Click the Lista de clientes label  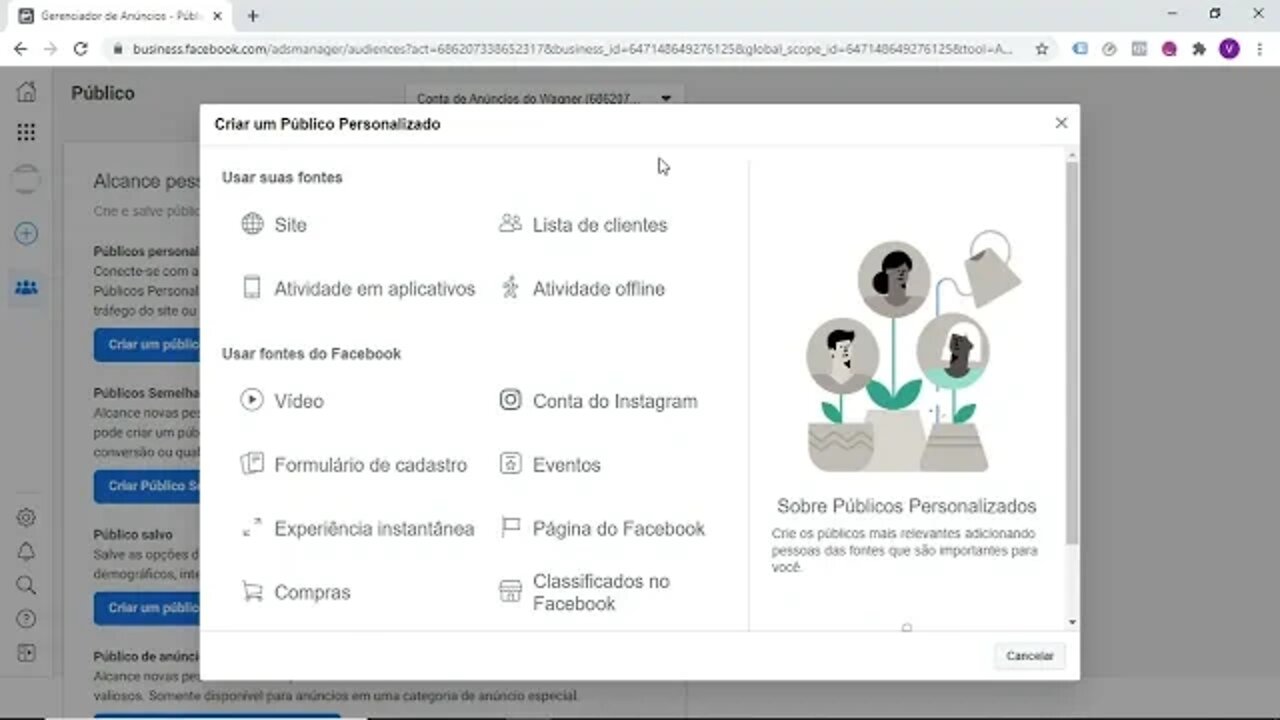point(600,225)
